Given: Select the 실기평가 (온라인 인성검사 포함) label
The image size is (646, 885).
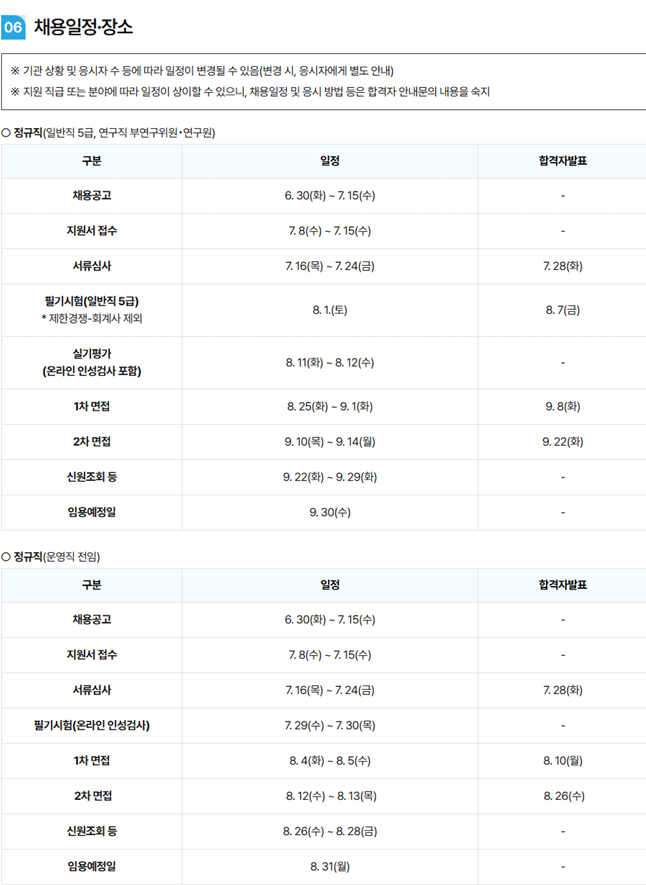Looking at the screenshot, I should 91,362.
